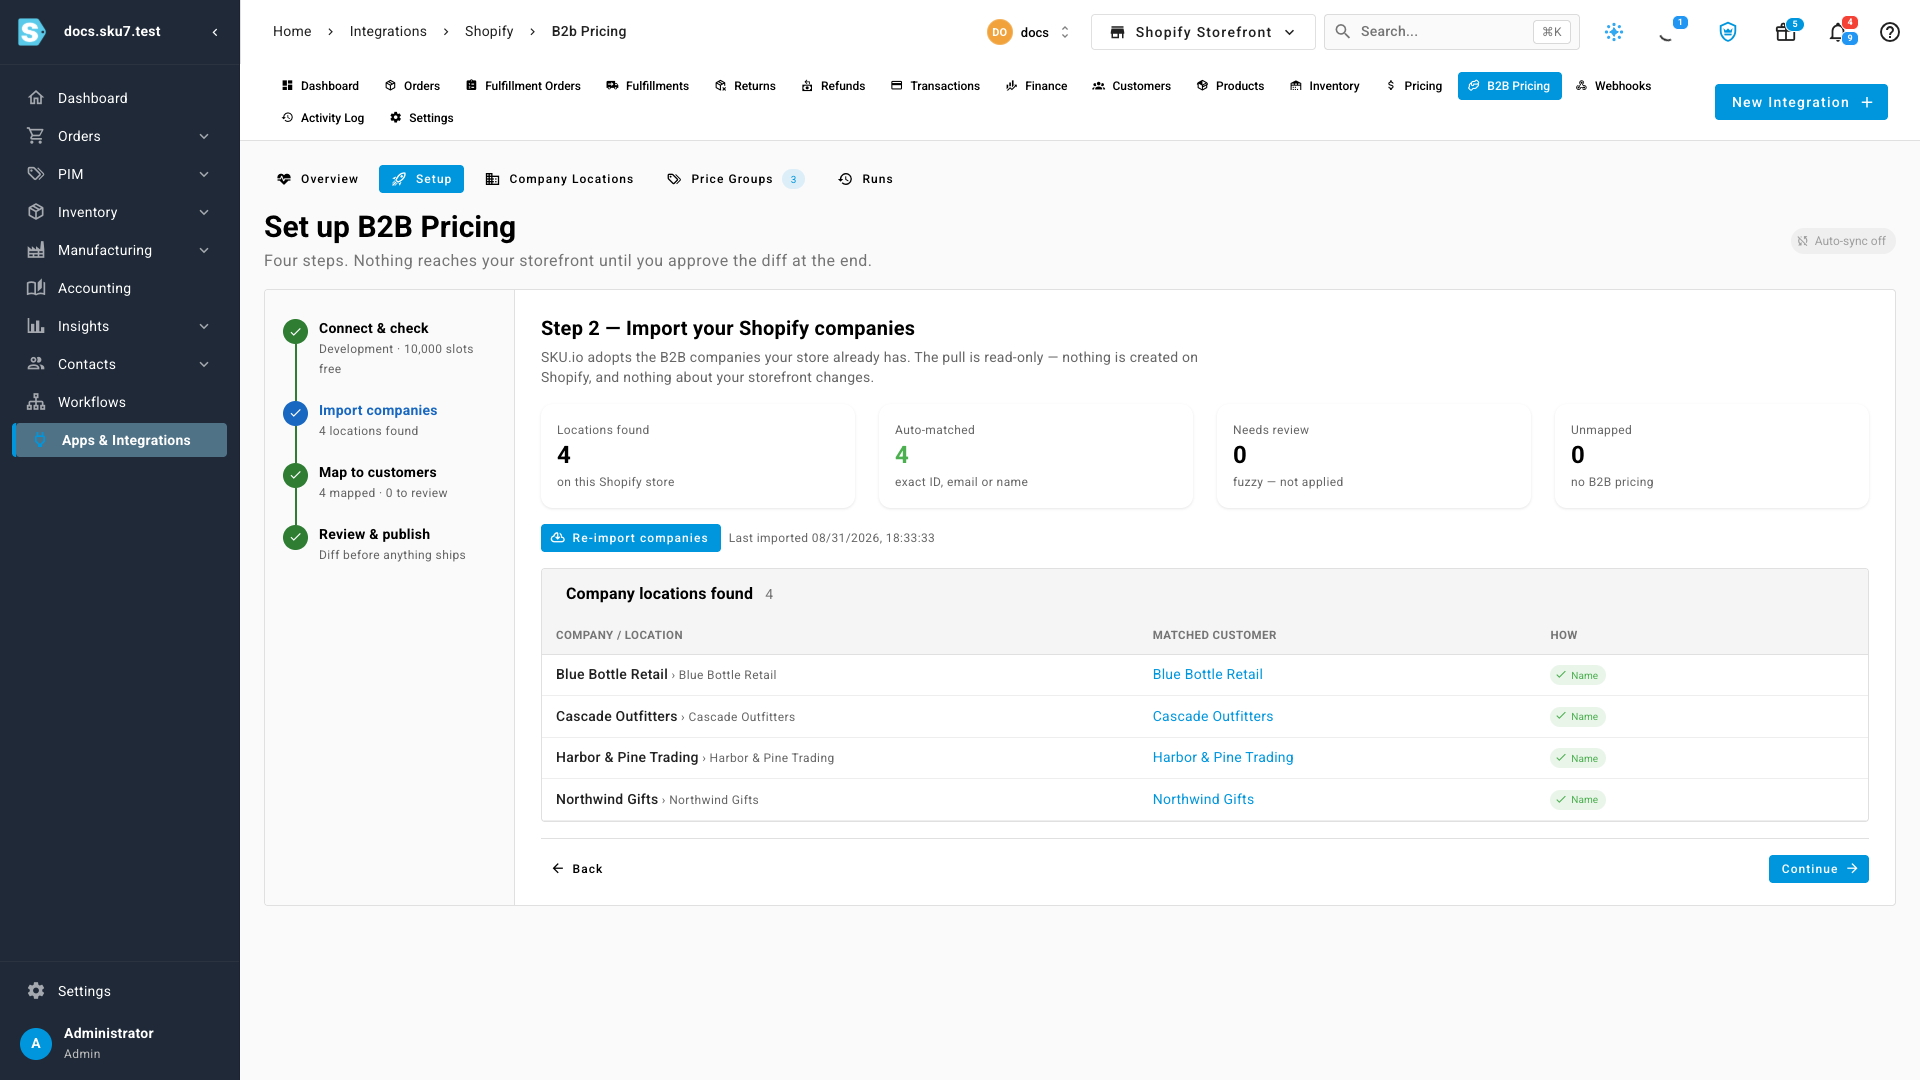Screen dimensions: 1920x1080
Task: Open the help question mark icon
Action: pyautogui.click(x=1890, y=32)
